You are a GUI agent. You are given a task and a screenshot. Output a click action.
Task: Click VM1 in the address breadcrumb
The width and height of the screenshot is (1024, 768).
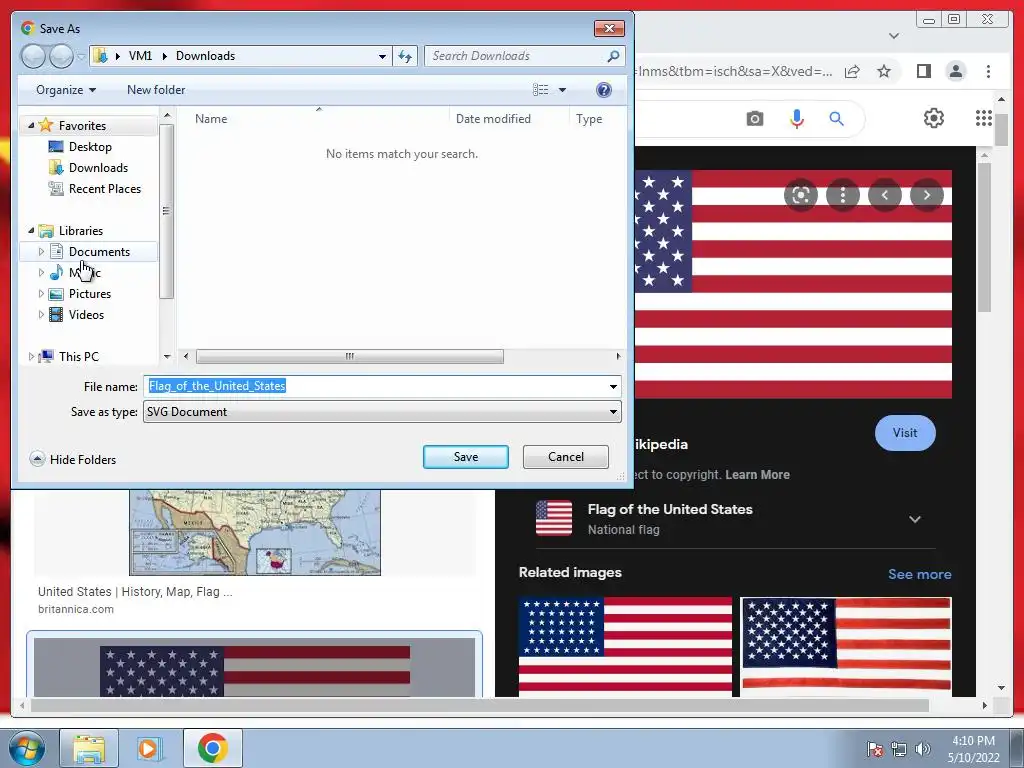coord(140,56)
